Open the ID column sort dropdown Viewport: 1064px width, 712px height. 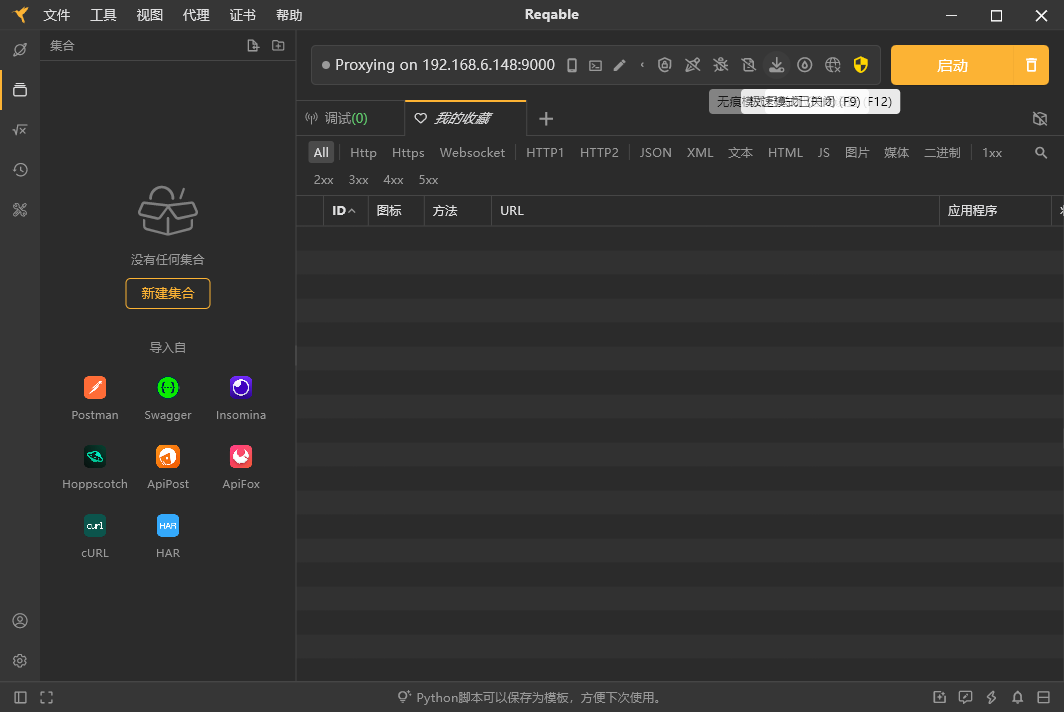tap(345, 210)
